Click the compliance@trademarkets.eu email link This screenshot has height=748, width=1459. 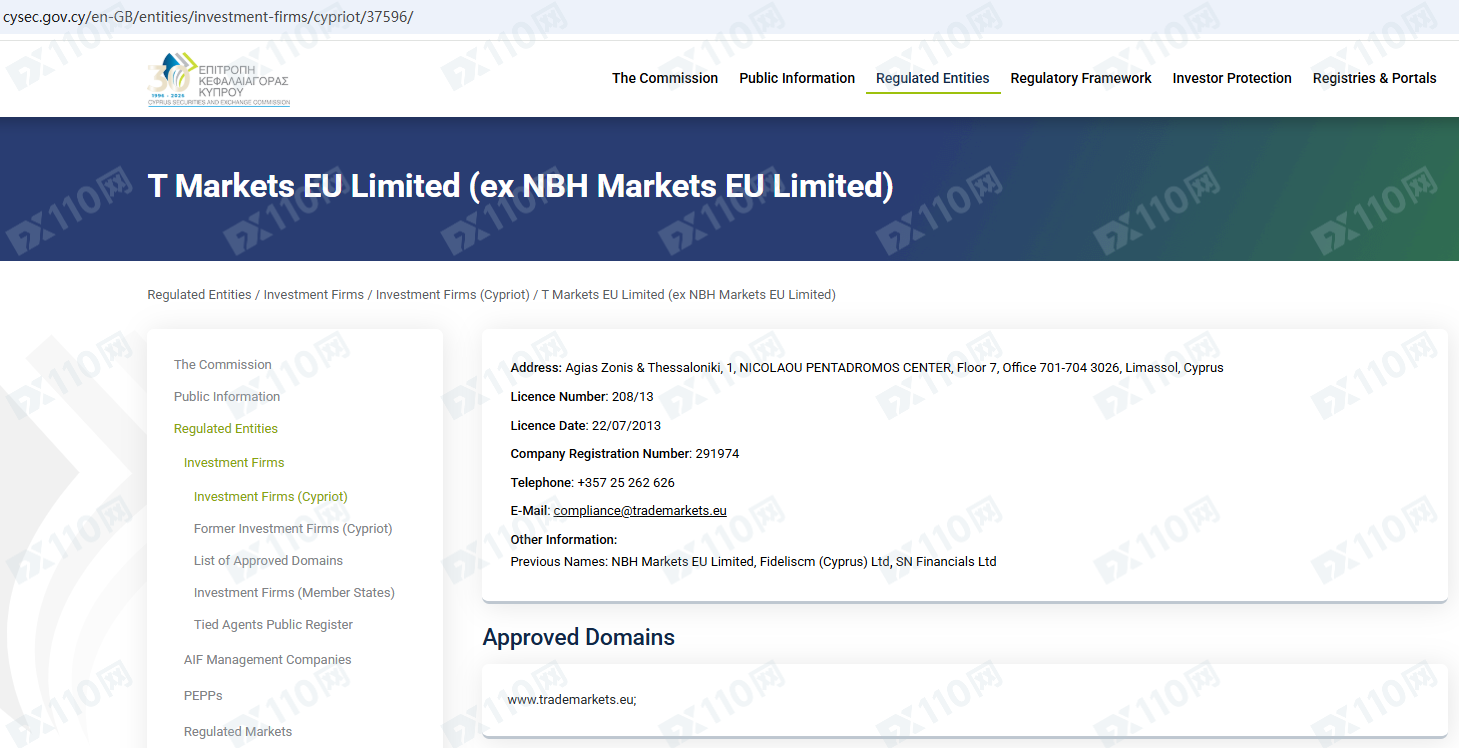[640, 511]
